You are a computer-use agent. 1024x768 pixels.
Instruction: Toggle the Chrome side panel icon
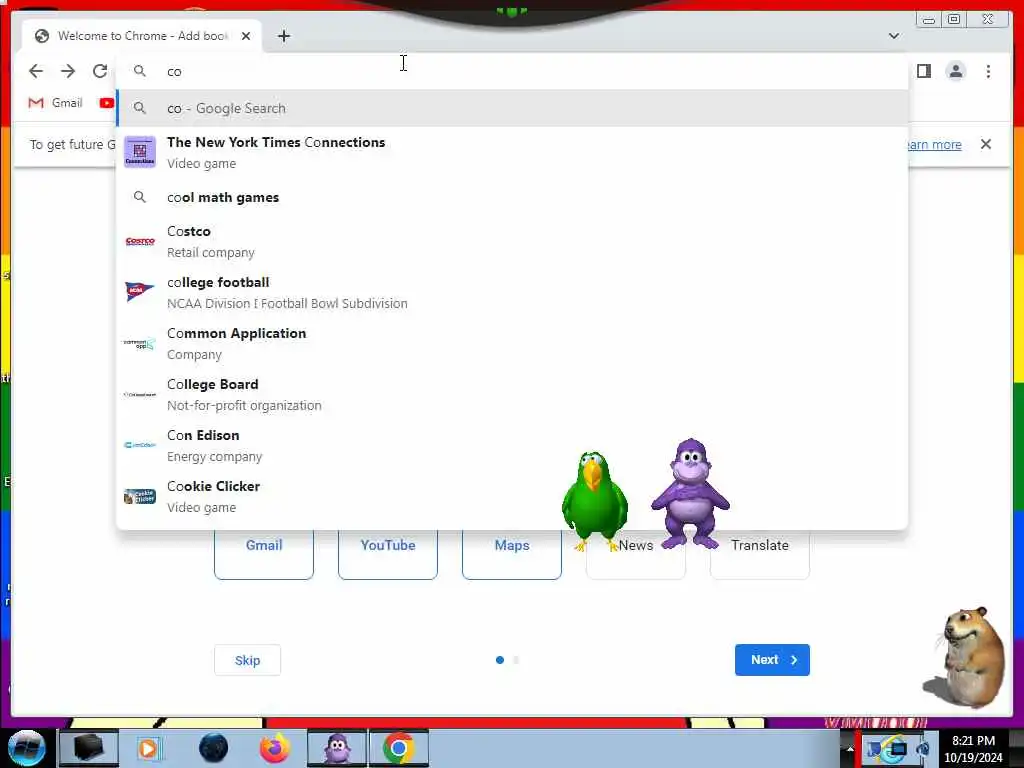(923, 71)
